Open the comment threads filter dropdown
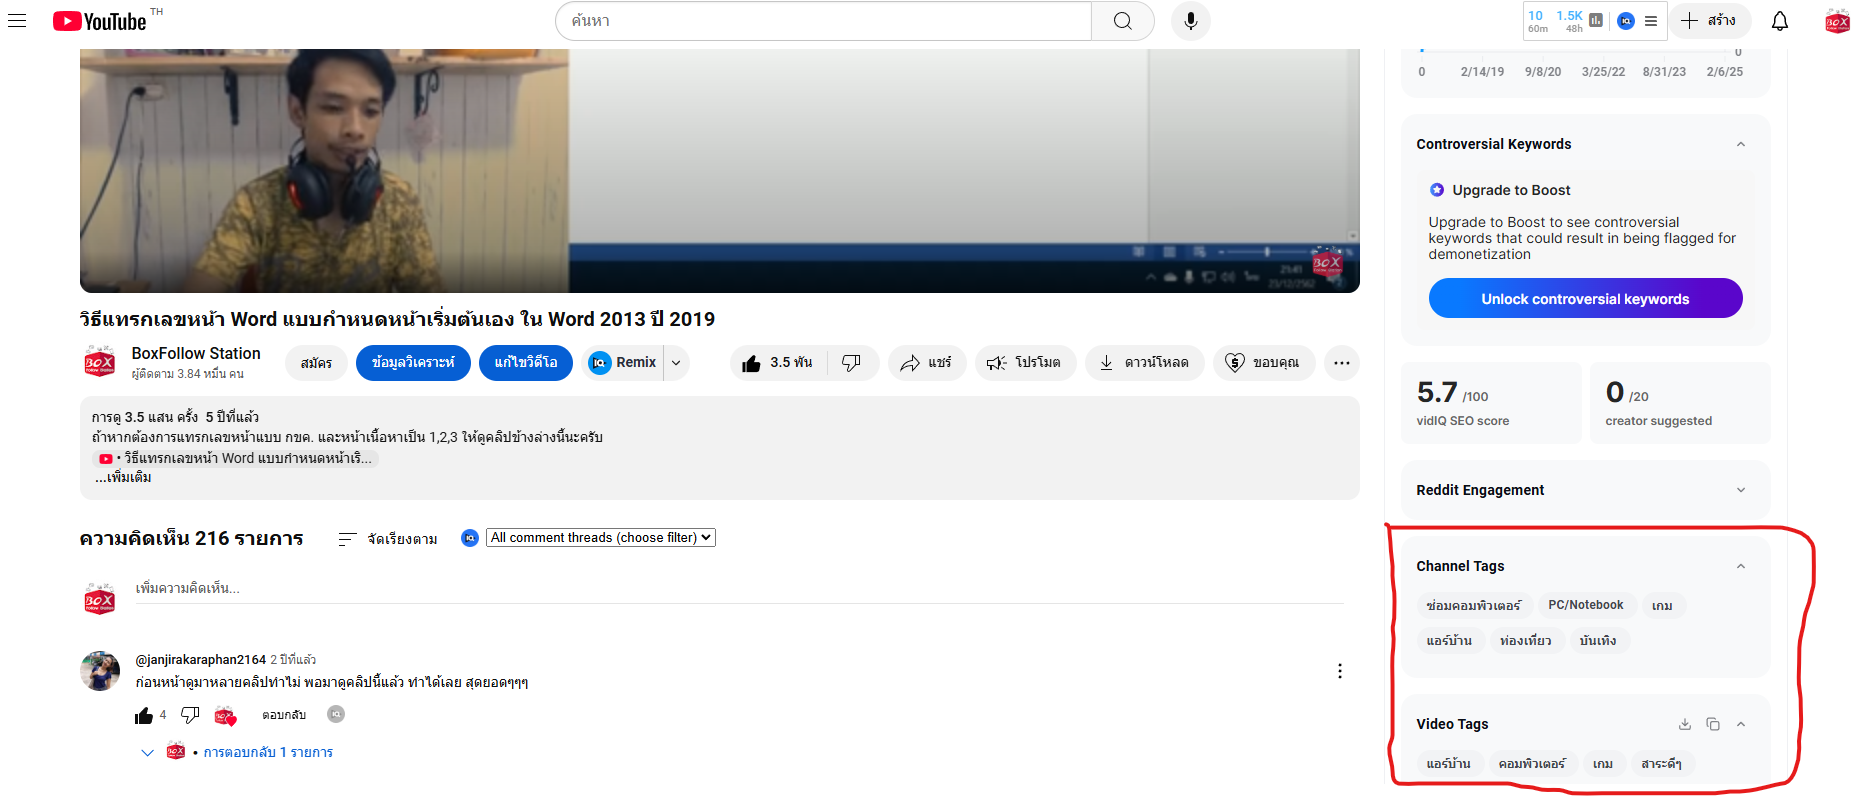This screenshot has width=1866, height=796. point(600,538)
